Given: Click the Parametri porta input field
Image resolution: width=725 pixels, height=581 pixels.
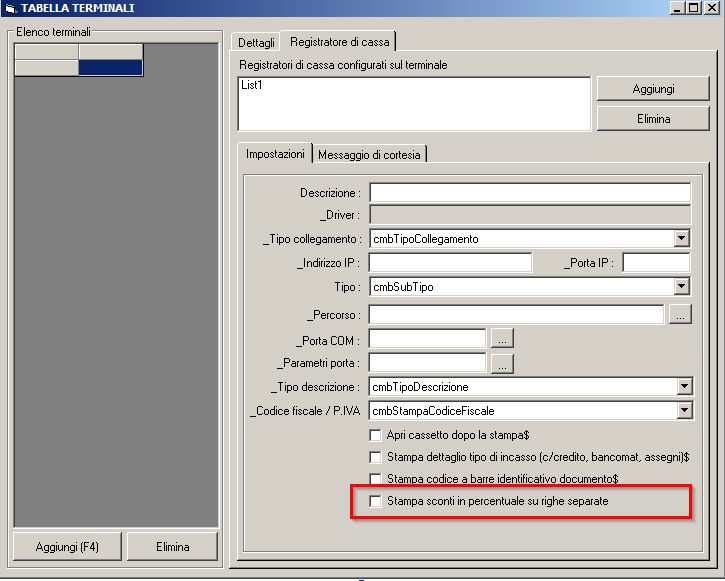Looking at the screenshot, I should click(x=427, y=363).
